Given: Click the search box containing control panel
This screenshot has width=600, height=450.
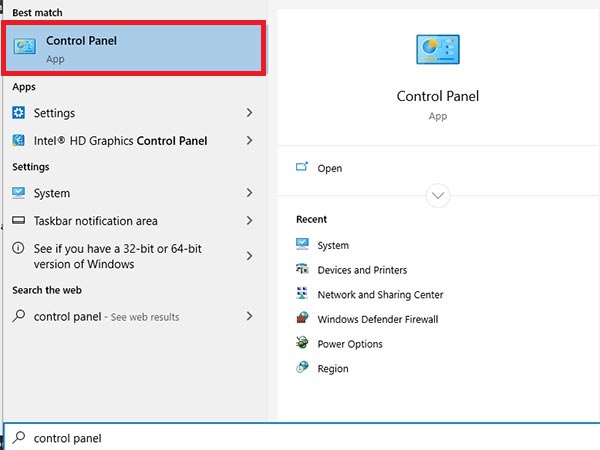Looking at the screenshot, I should (x=302, y=437).
